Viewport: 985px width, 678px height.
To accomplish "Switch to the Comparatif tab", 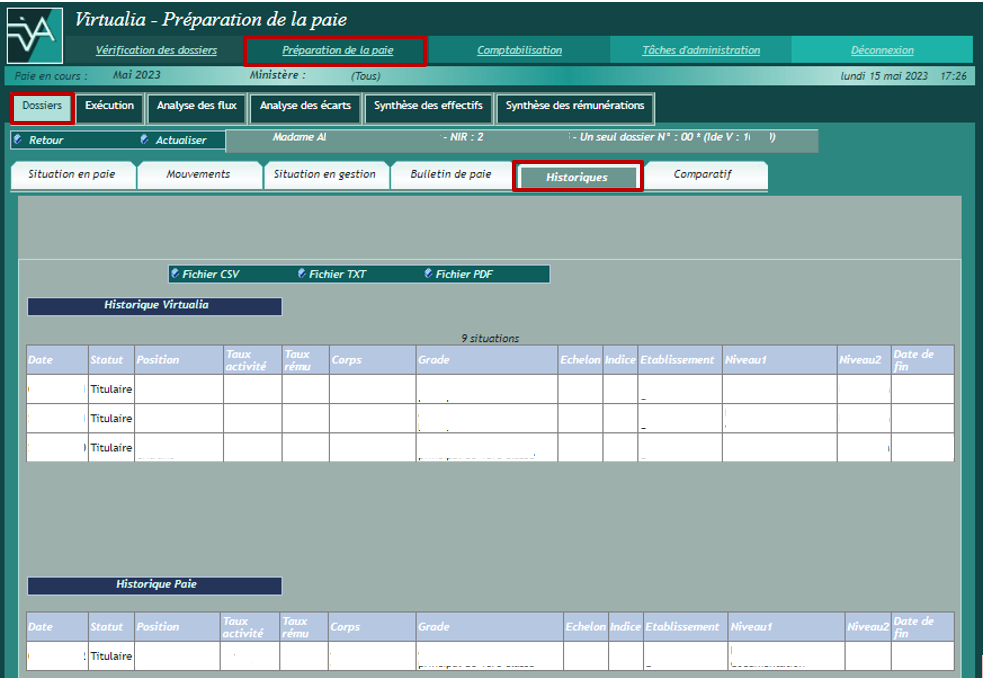I will pyautogui.click(x=702, y=175).
